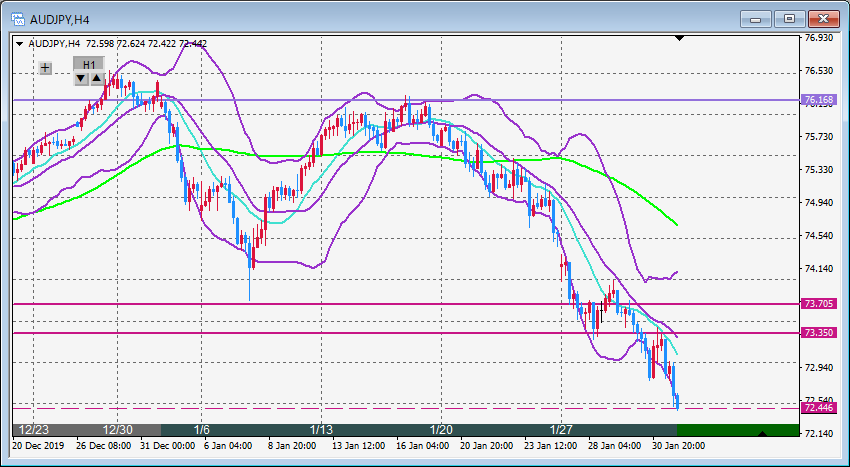The image size is (850, 467).
Task: Click the 72.140 price scale value
Action: coord(819,434)
